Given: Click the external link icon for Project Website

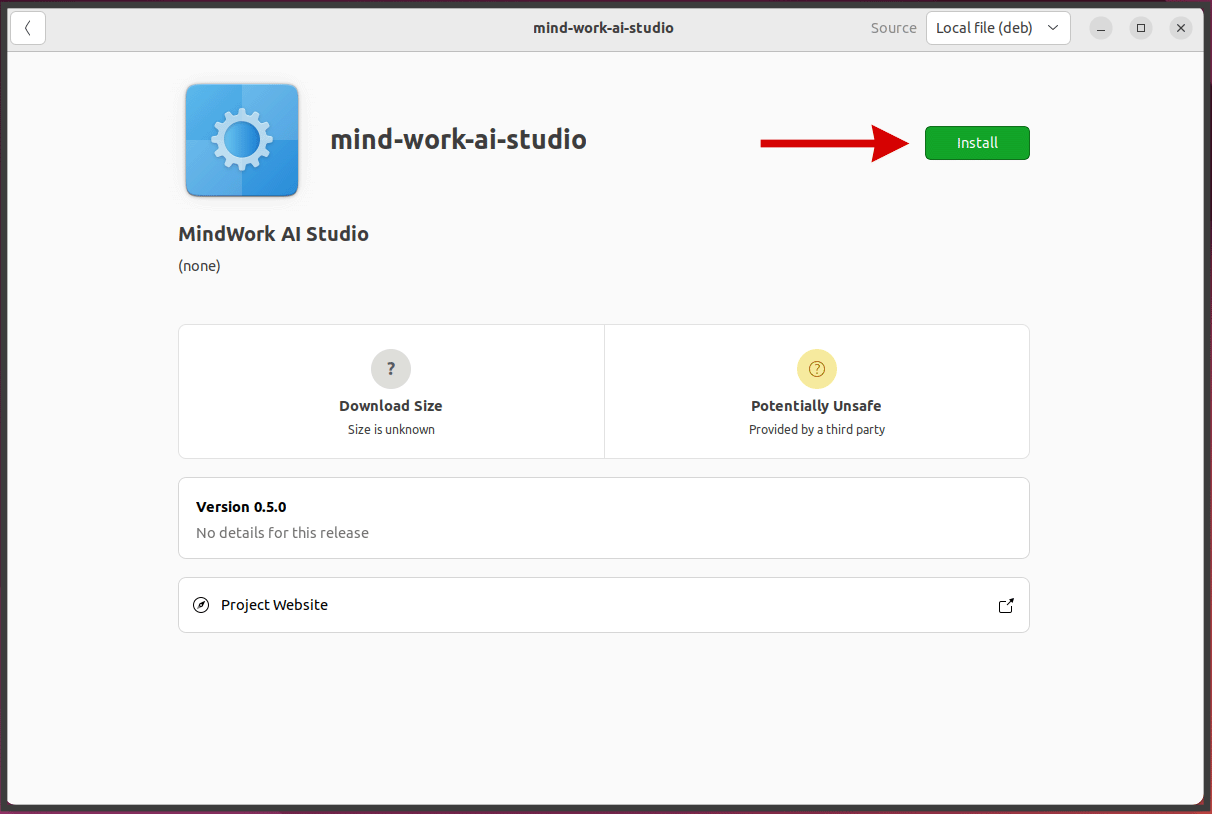Looking at the screenshot, I should (x=1006, y=606).
